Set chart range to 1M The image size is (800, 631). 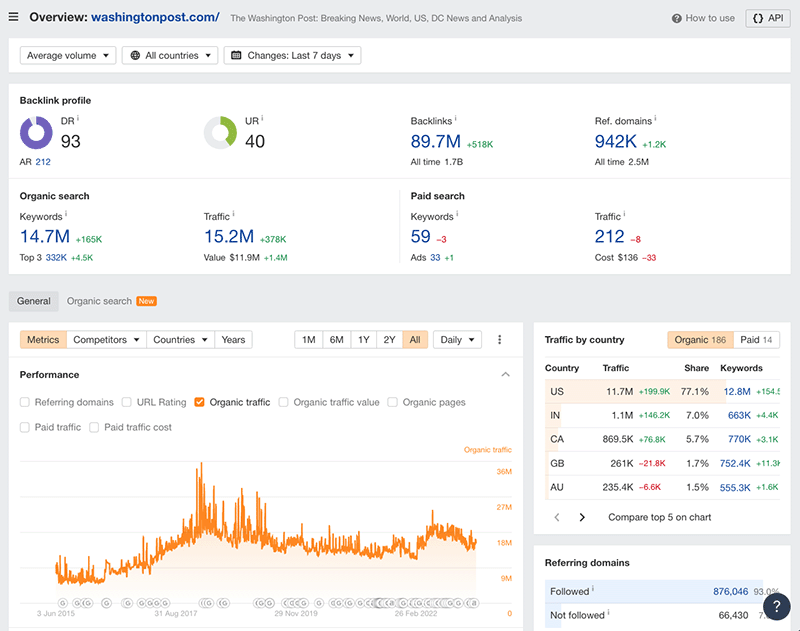point(309,340)
